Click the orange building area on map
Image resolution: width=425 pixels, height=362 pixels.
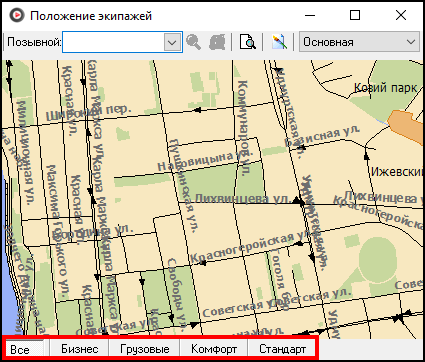pyautogui.click(x=406, y=126)
